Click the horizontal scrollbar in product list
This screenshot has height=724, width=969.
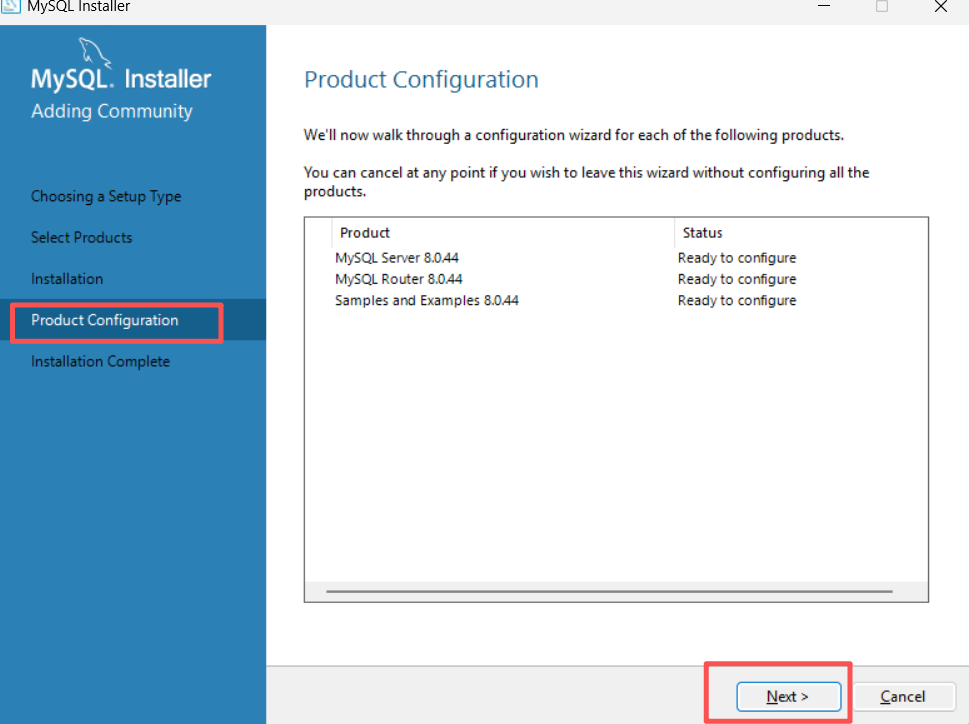(609, 591)
